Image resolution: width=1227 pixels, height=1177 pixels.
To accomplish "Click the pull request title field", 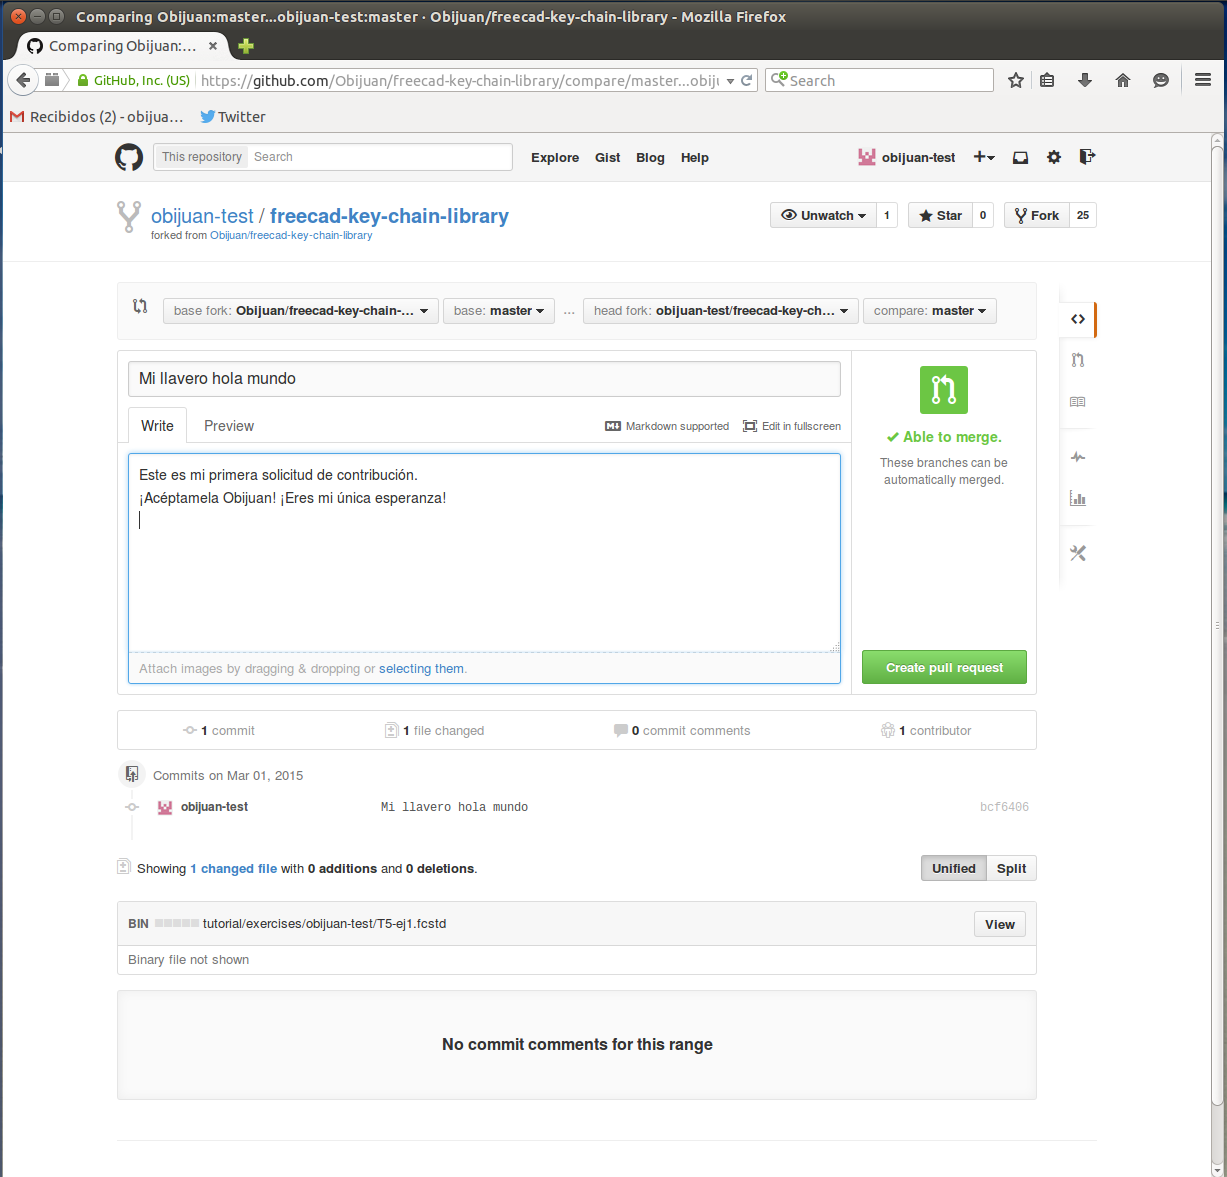I will [x=484, y=379].
